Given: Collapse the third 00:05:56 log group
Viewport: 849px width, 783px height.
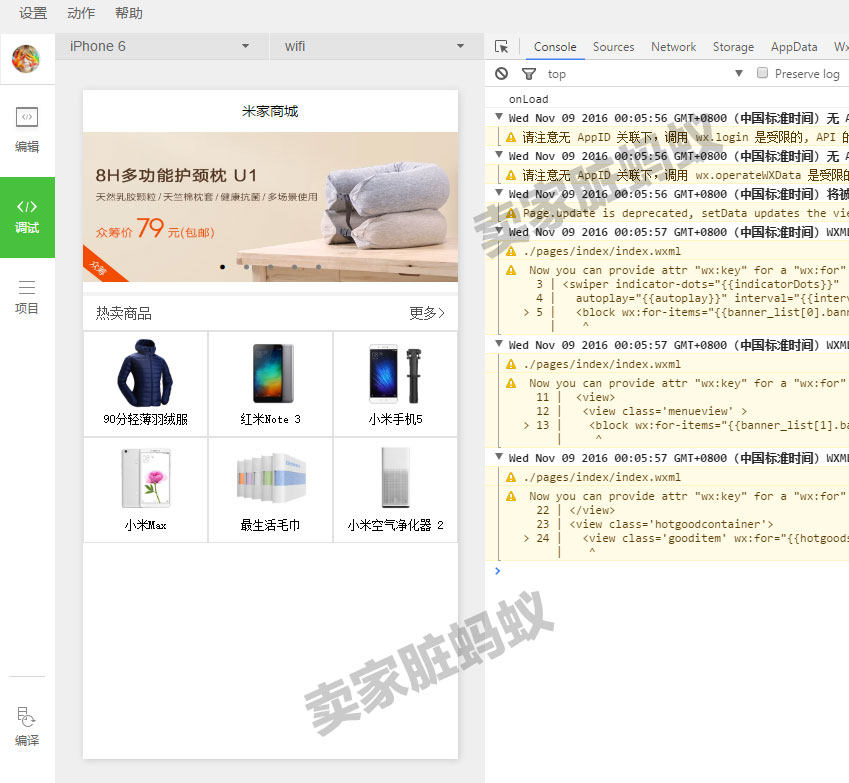Looking at the screenshot, I should [499, 193].
